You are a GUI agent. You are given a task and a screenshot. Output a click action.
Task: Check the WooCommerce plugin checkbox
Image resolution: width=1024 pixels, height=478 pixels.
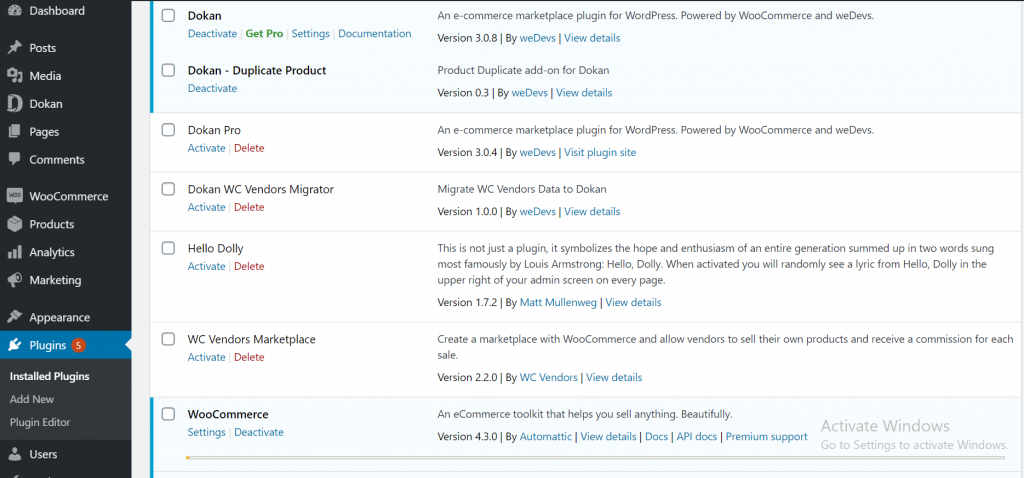click(x=168, y=414)
